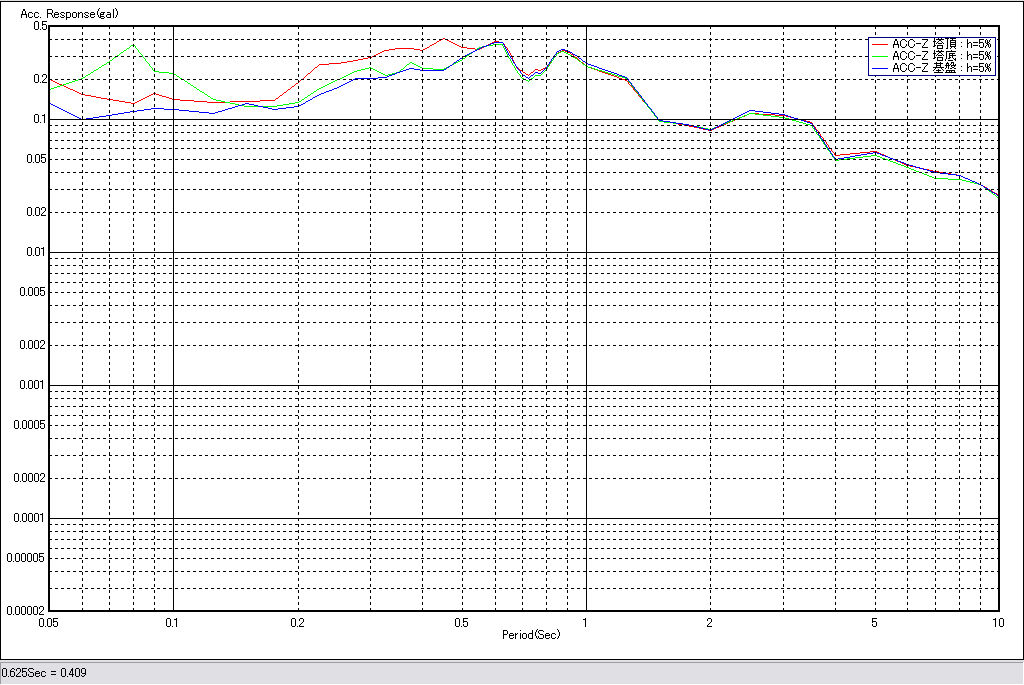
Task: Click the 2 label on the period axis
Action: point(709,622)
